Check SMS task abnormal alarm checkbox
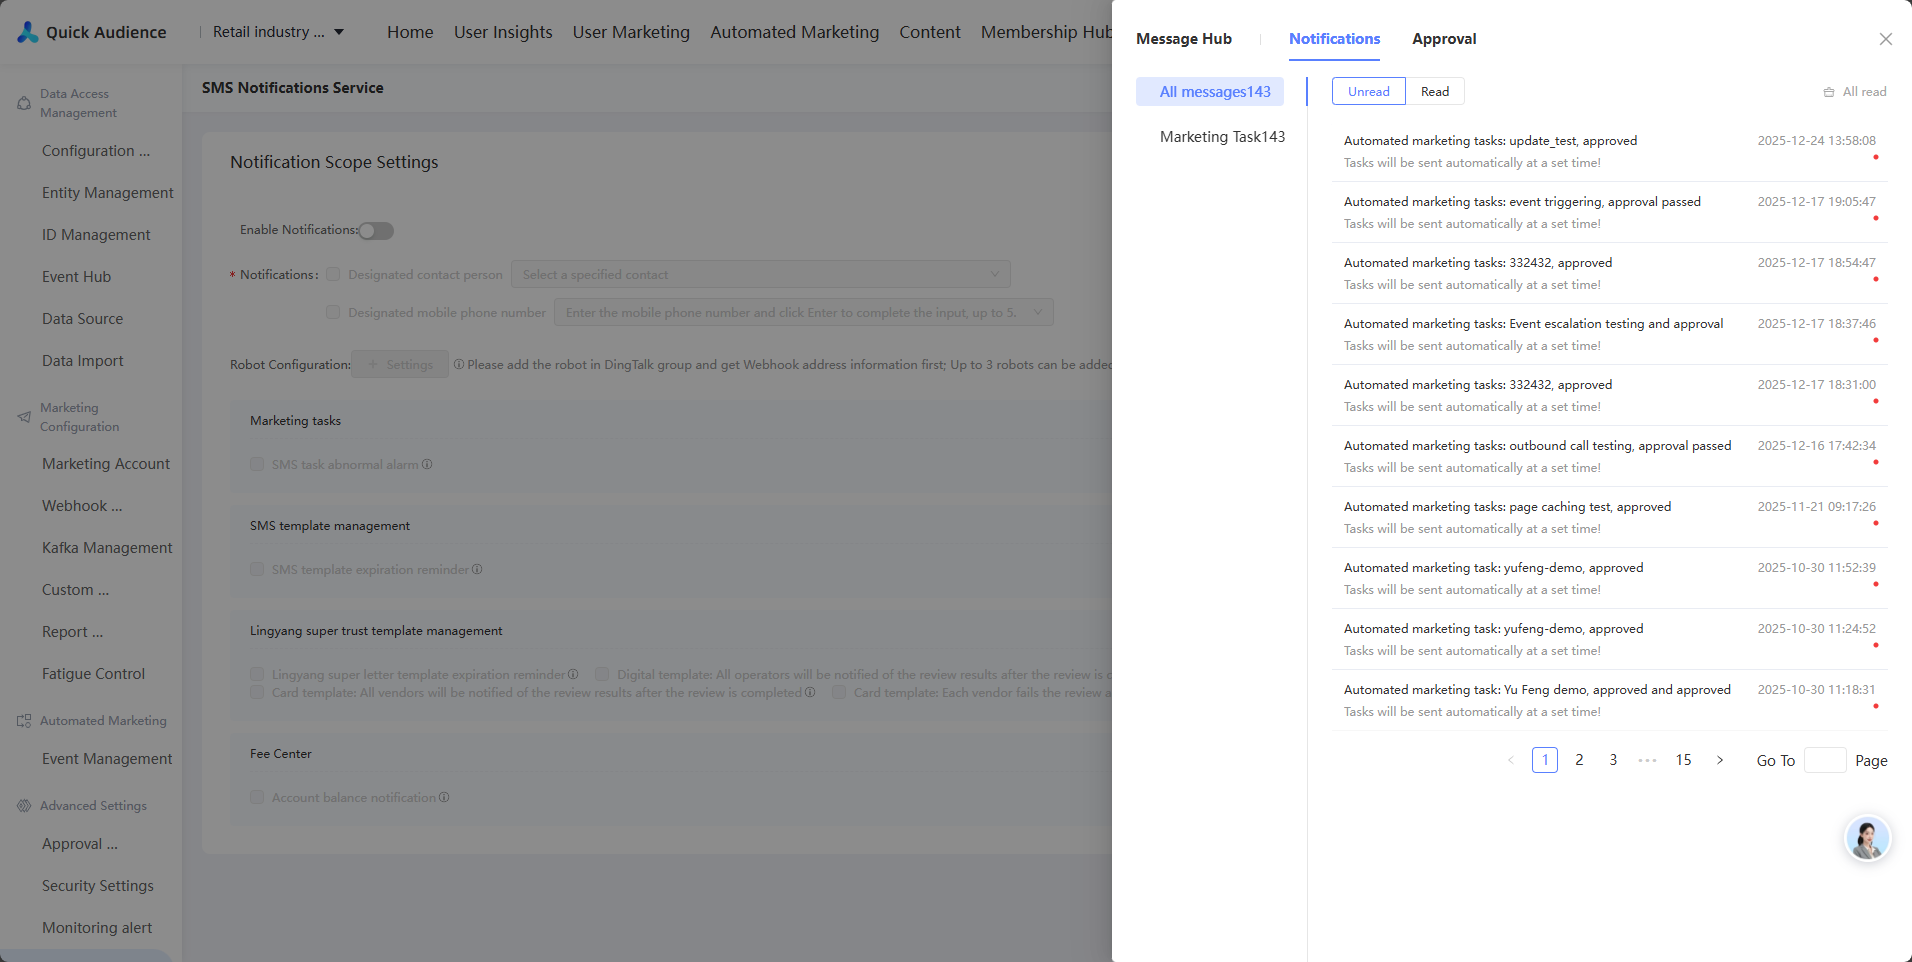 pos(257,464)
